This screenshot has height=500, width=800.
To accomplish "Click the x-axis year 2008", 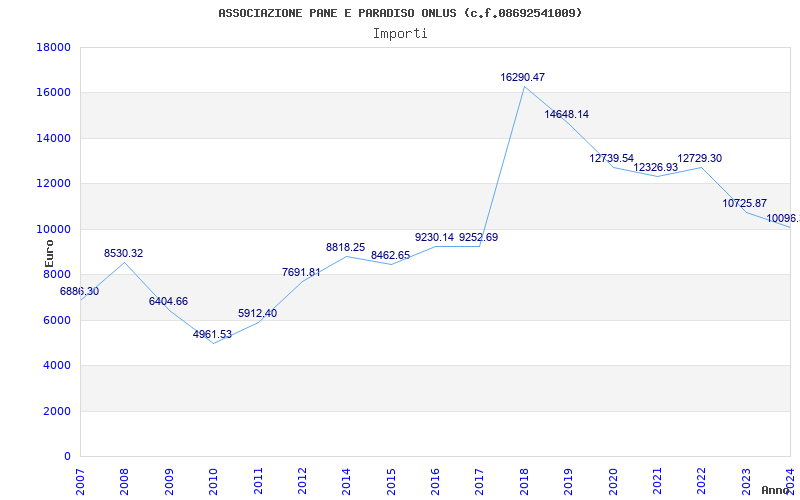I will click(125, 481).
